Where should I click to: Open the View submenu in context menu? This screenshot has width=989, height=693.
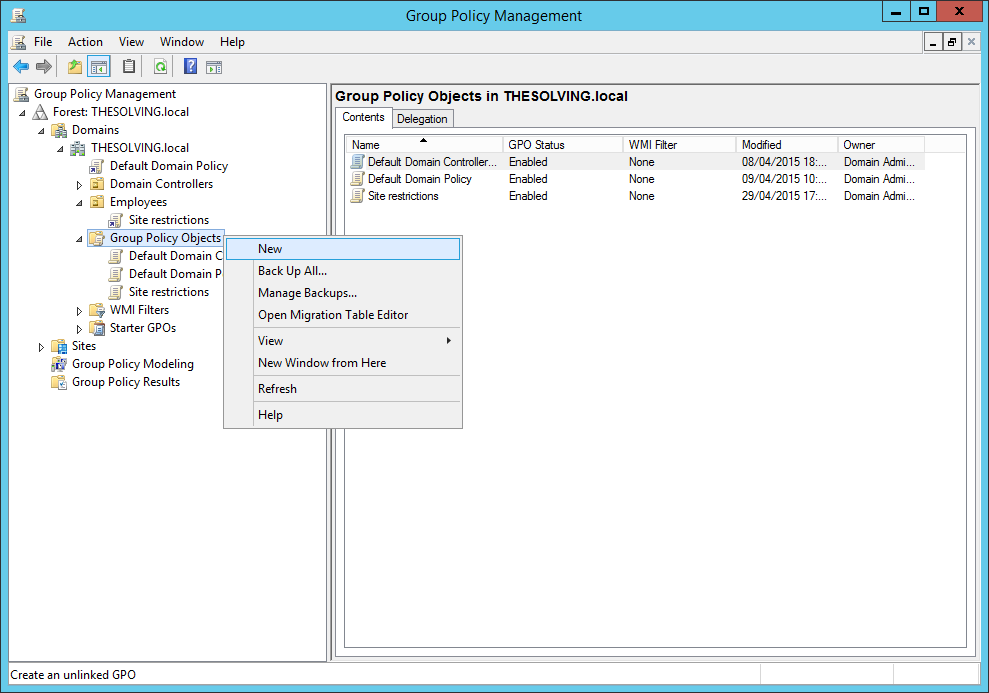tap(342, 341)
